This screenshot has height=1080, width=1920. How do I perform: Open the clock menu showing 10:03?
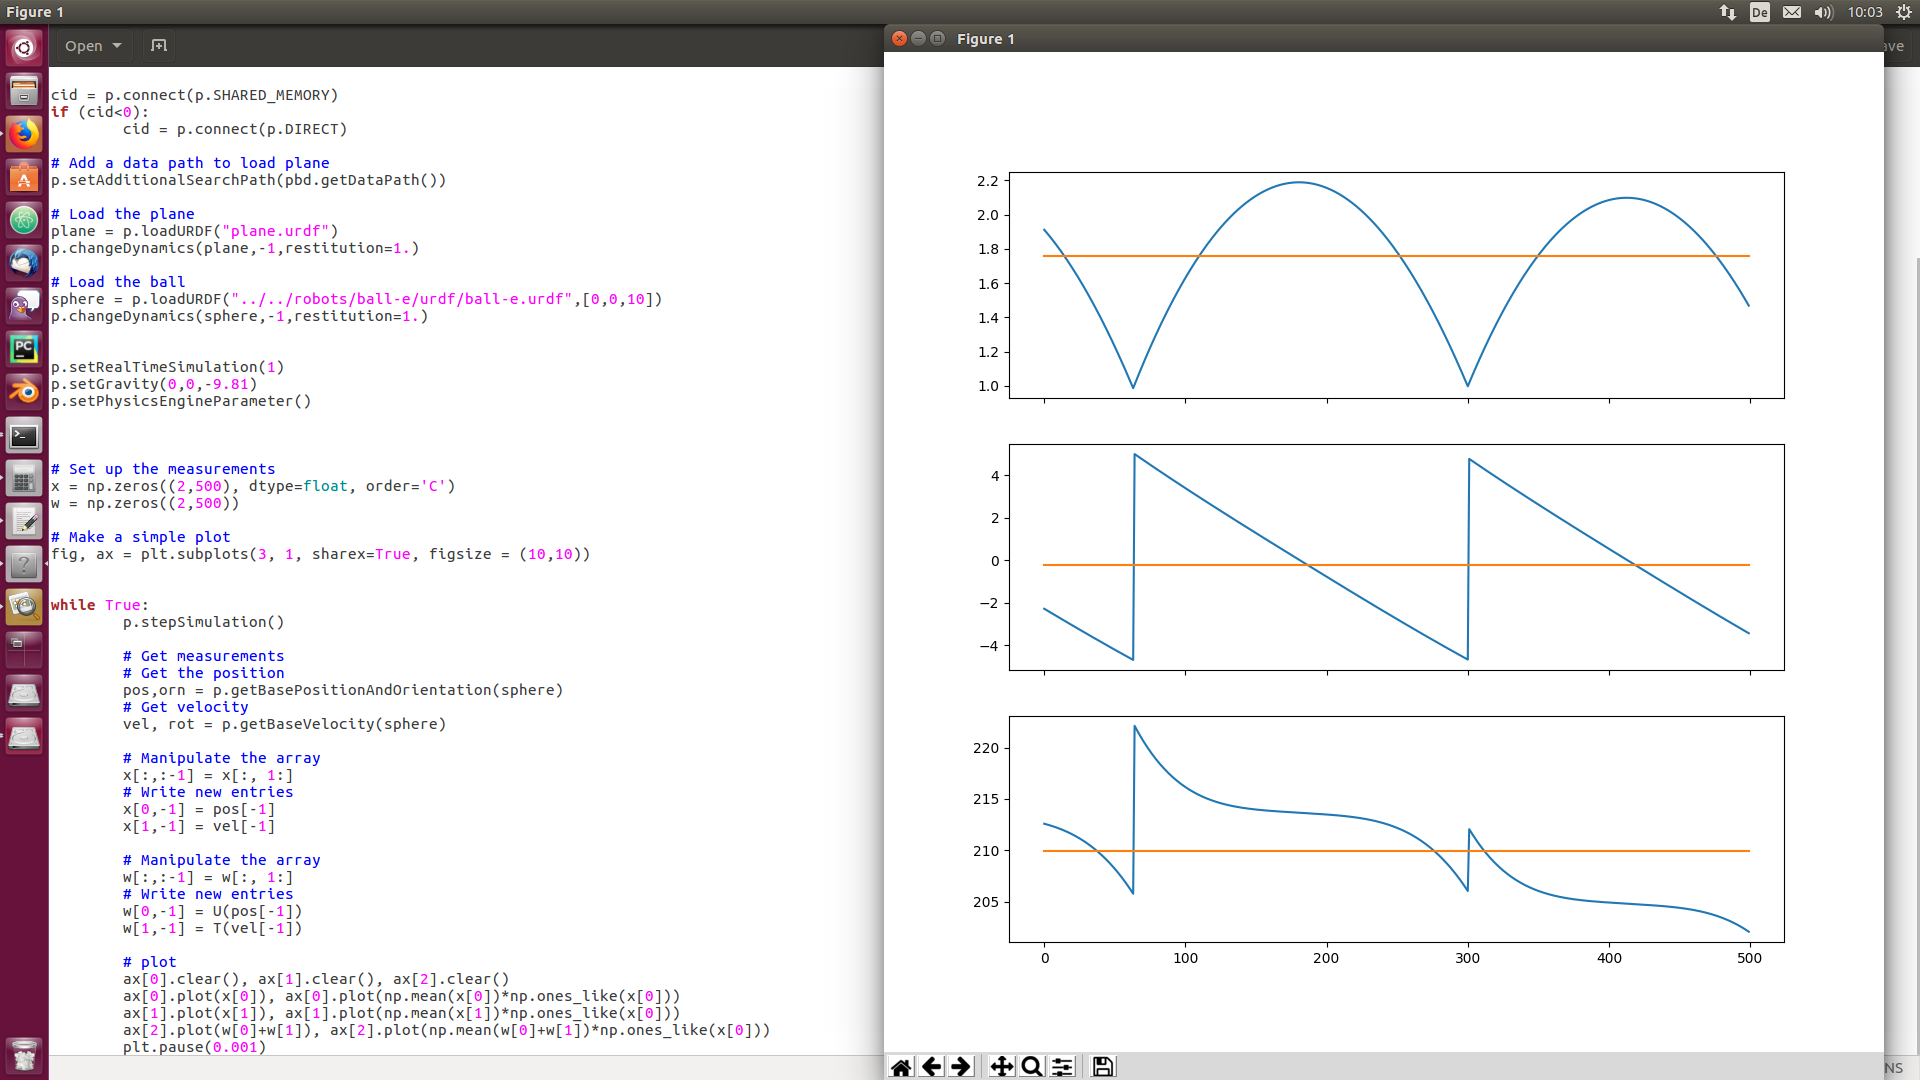click(1866, 12)
